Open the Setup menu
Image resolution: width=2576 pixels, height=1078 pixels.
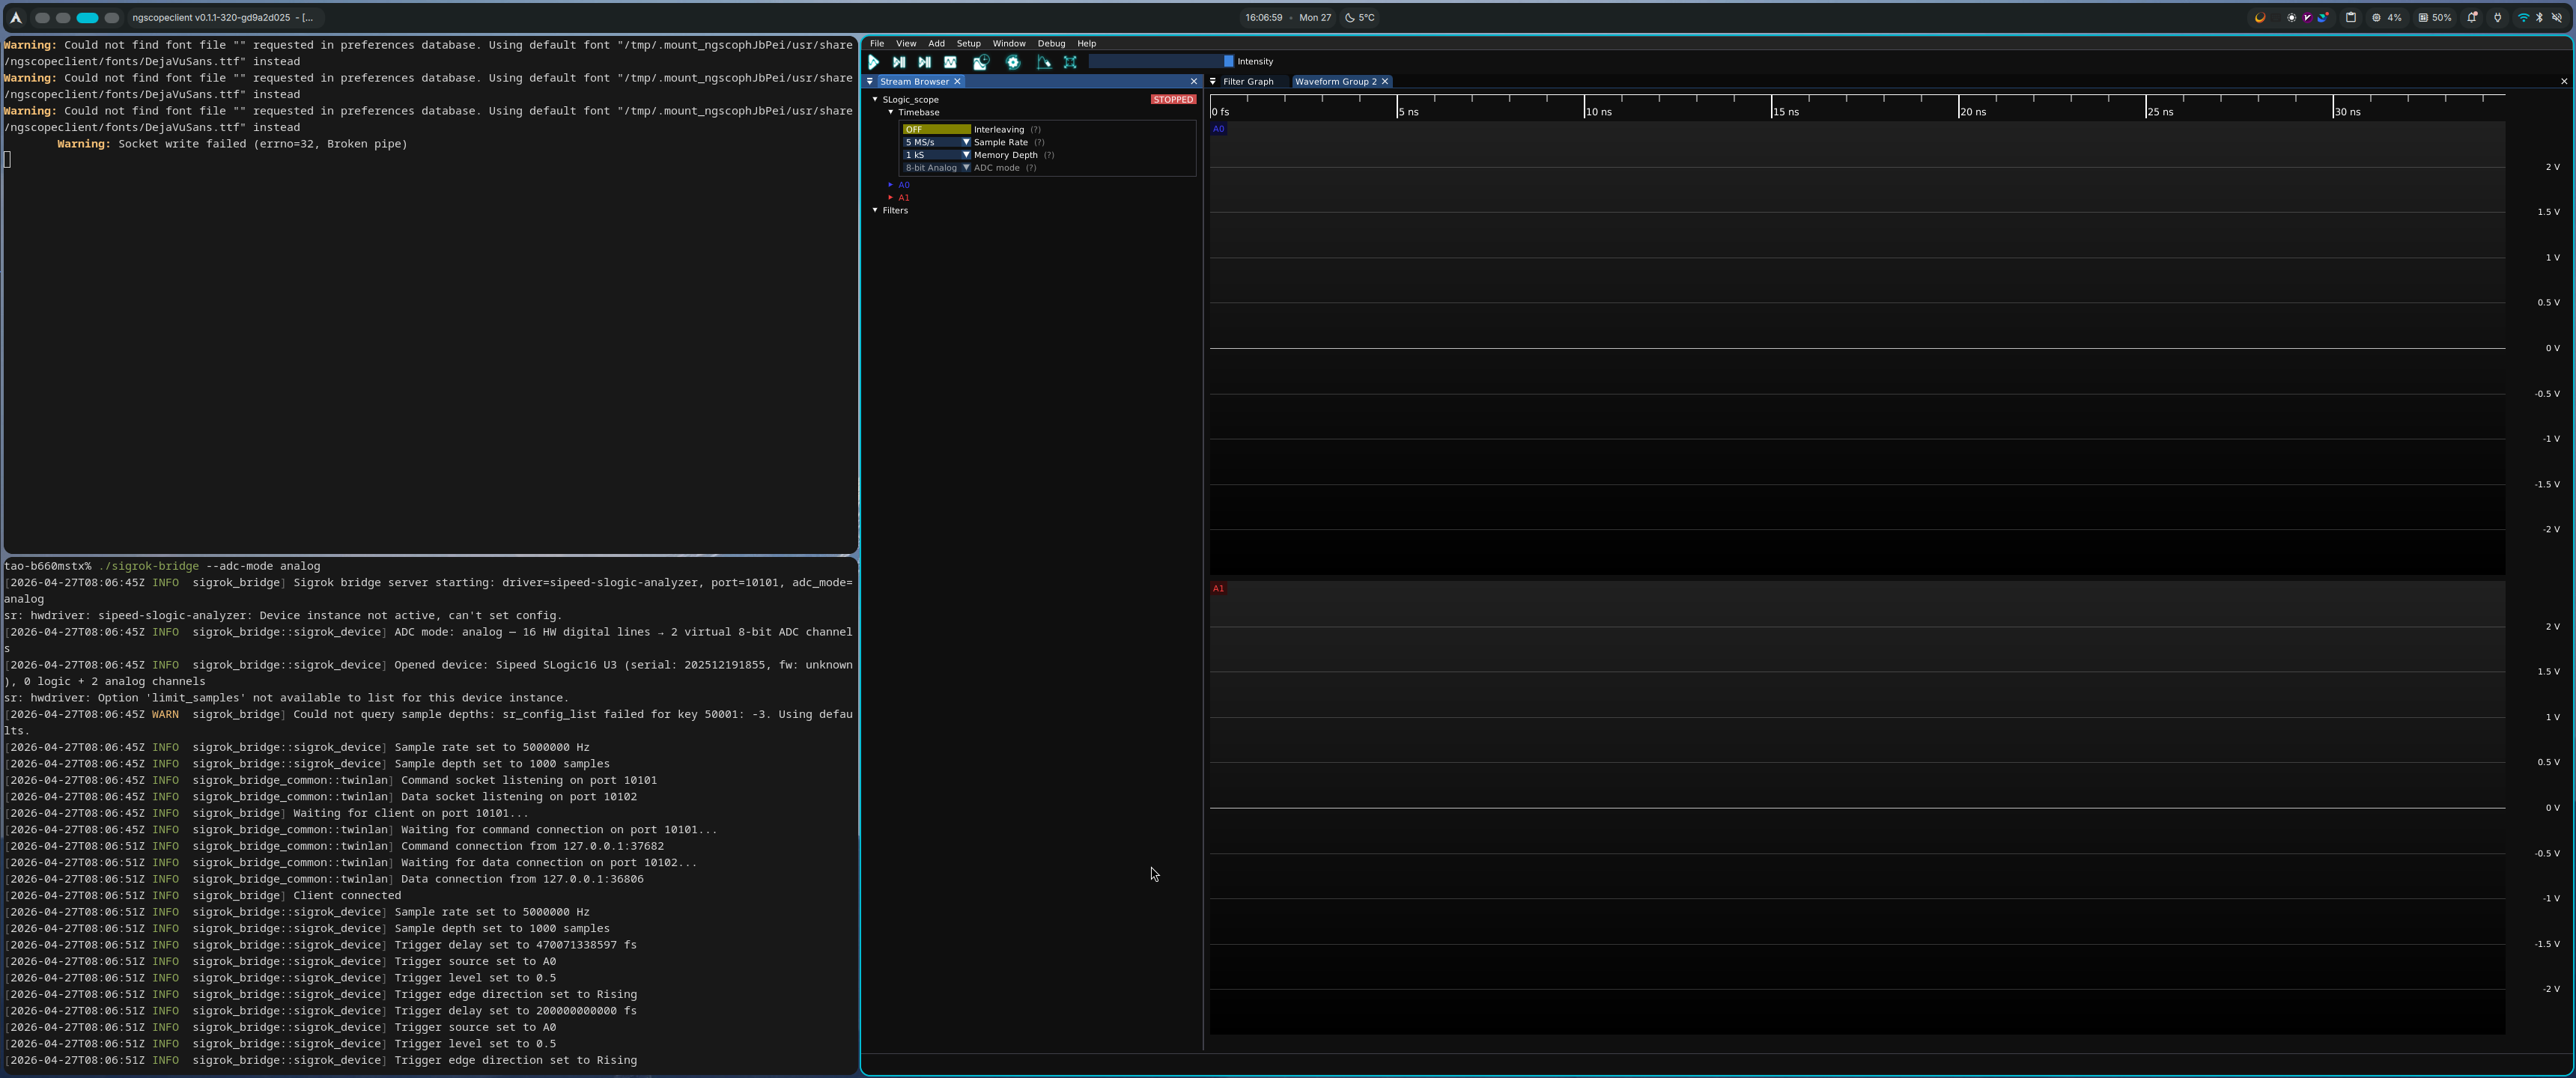coord(968,43)
